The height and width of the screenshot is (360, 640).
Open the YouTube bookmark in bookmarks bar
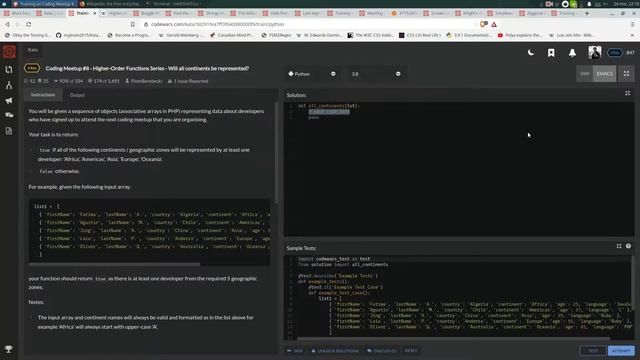tap(520, 36)
